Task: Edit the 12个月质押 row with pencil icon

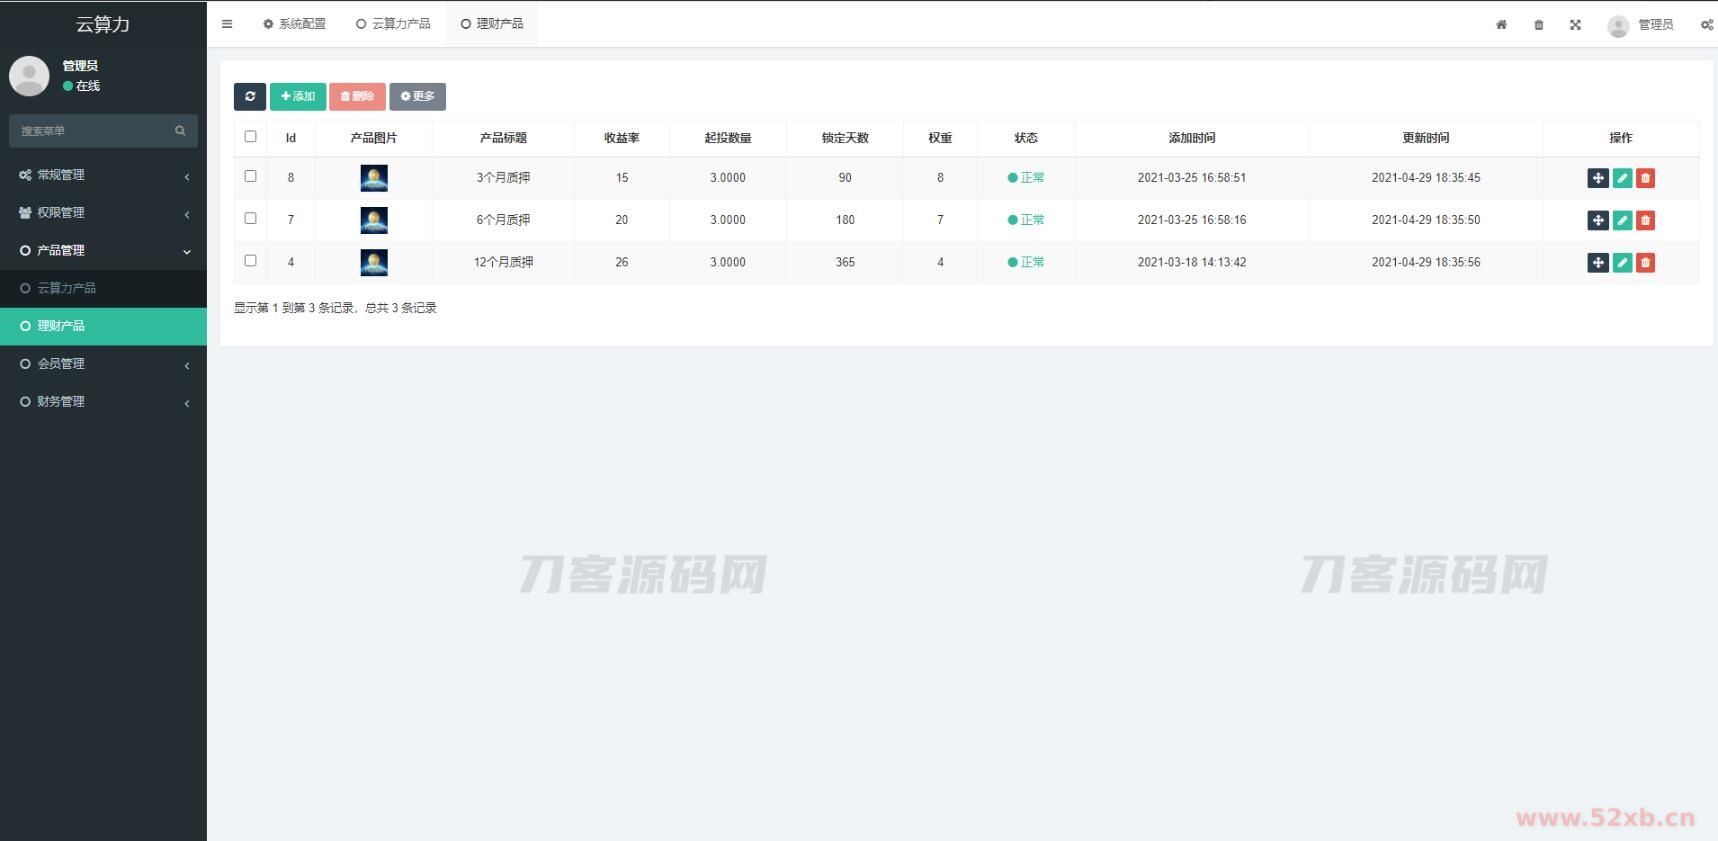Action: 1622,263
